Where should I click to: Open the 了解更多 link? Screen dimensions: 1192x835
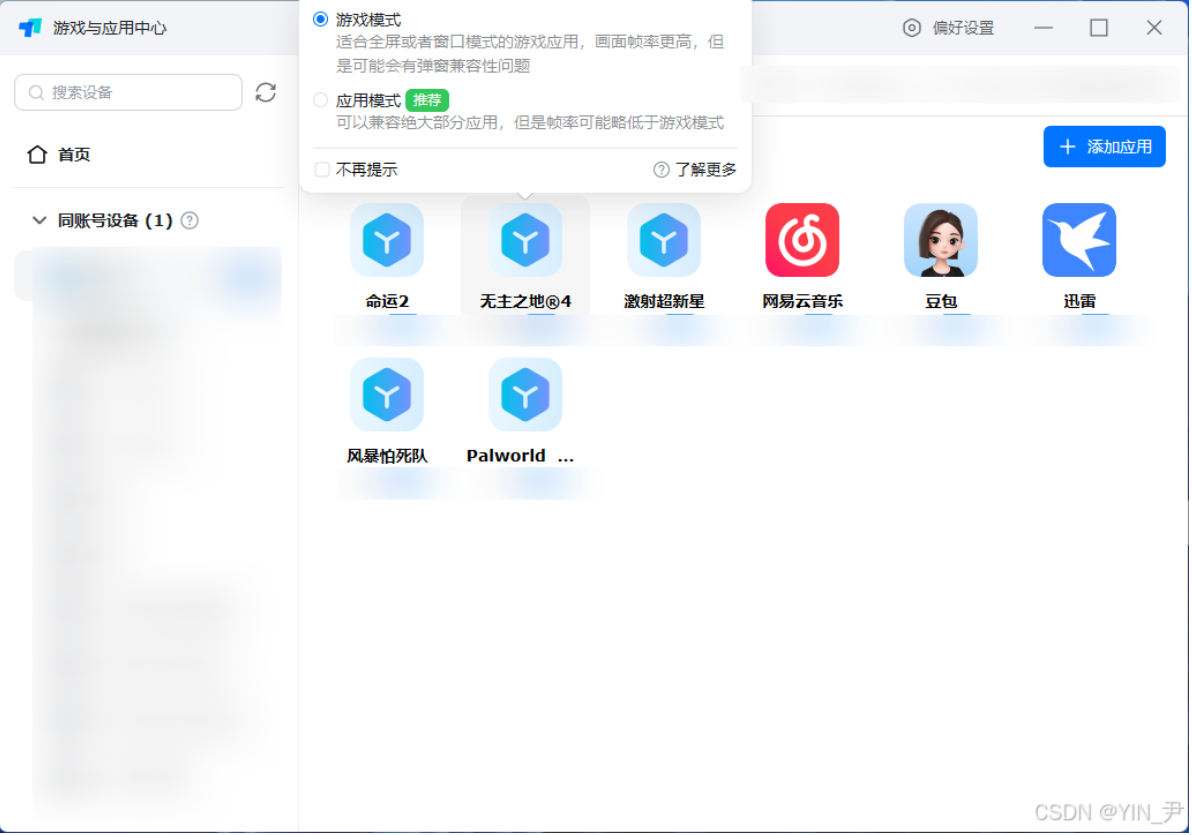tap(705, 170)
